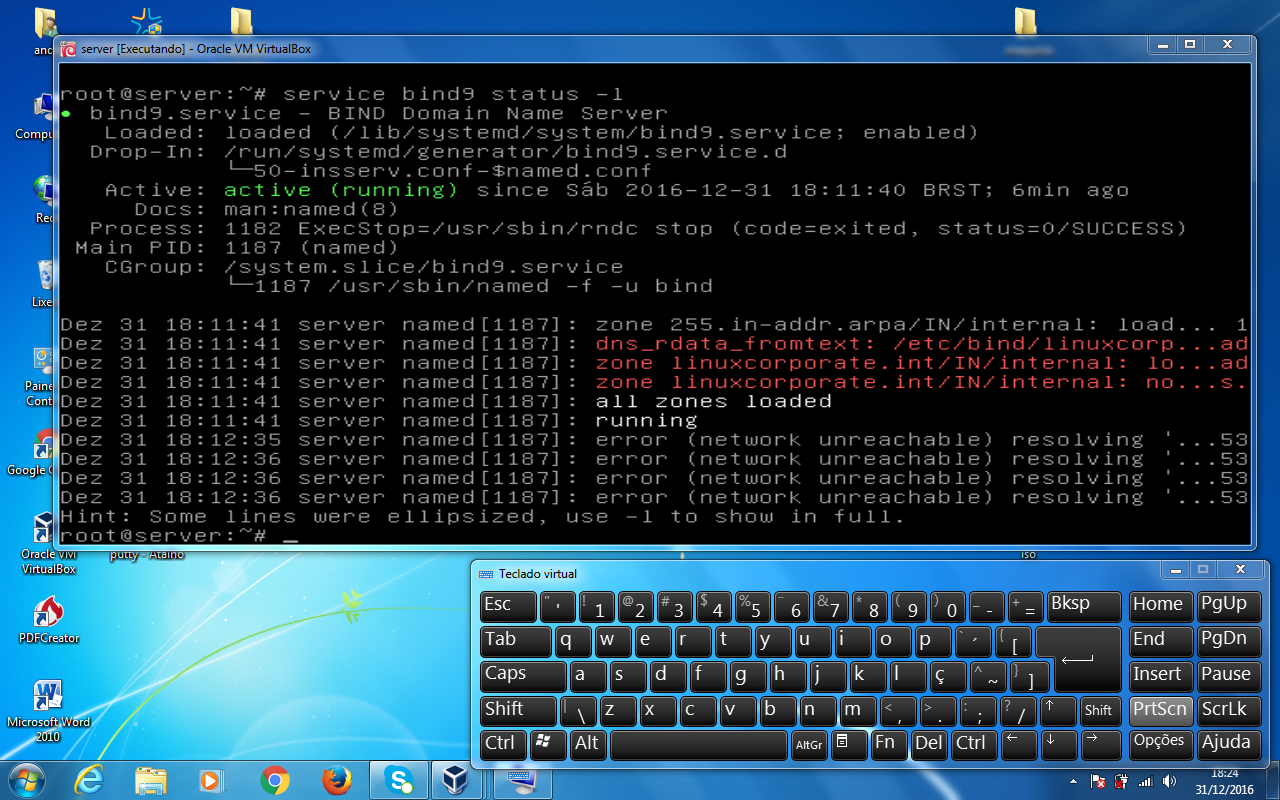
Task: Click the Tab key on virtual keyboard
Action: (x=514, y=641)
